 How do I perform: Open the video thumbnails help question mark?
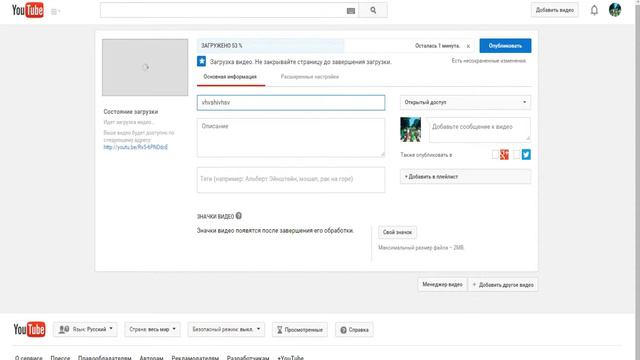[x=239, y=216]
